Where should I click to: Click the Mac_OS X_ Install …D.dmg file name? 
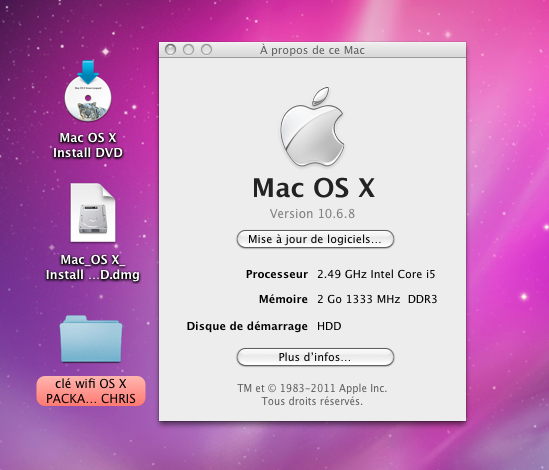[93, 267]
